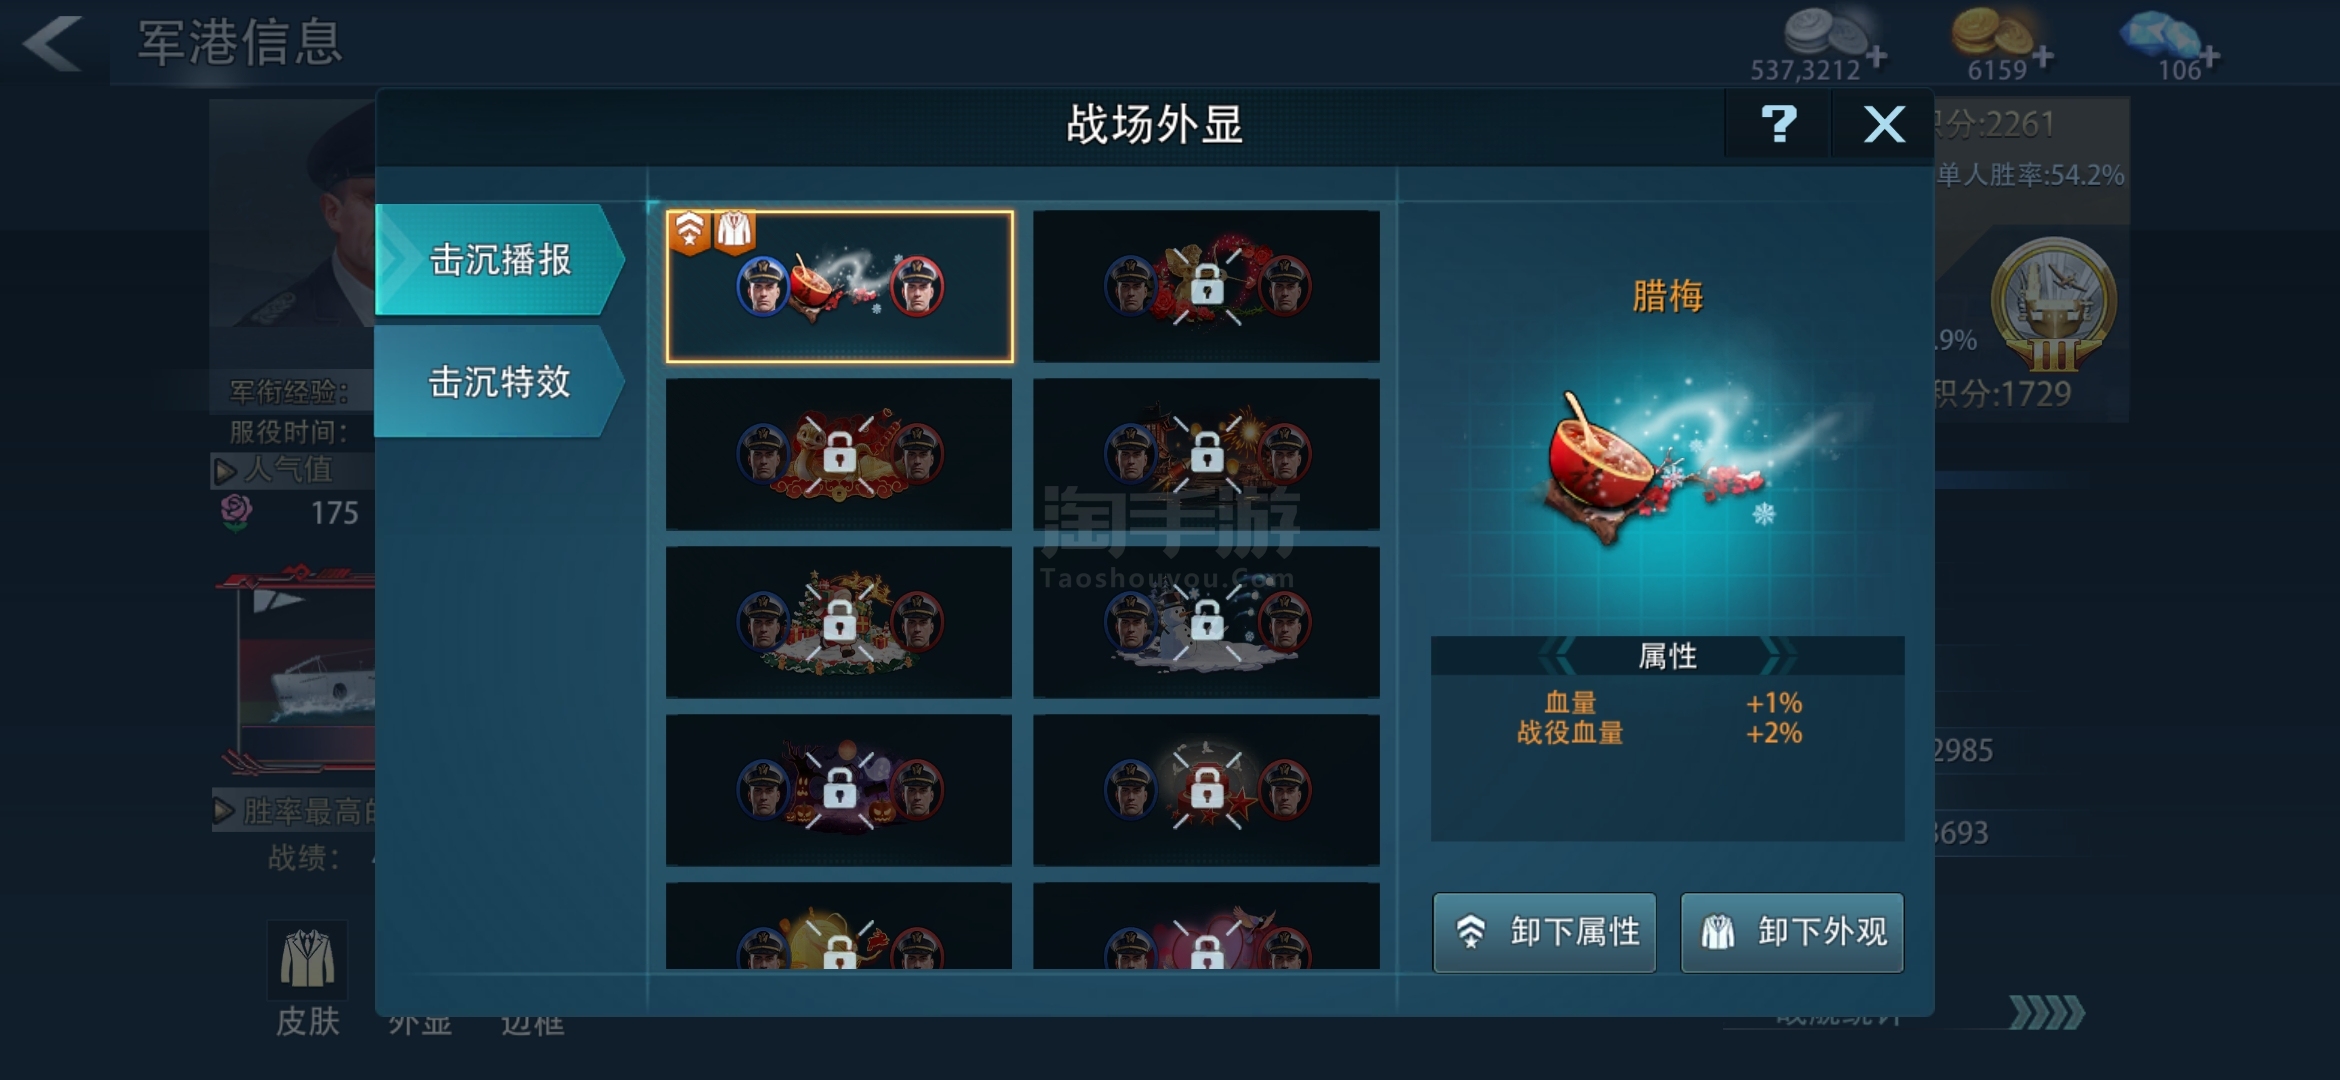The height and width of the screenshot is (1080, 2340).
Task: Click the rose popularity icon
Action: tap(236, 512)
